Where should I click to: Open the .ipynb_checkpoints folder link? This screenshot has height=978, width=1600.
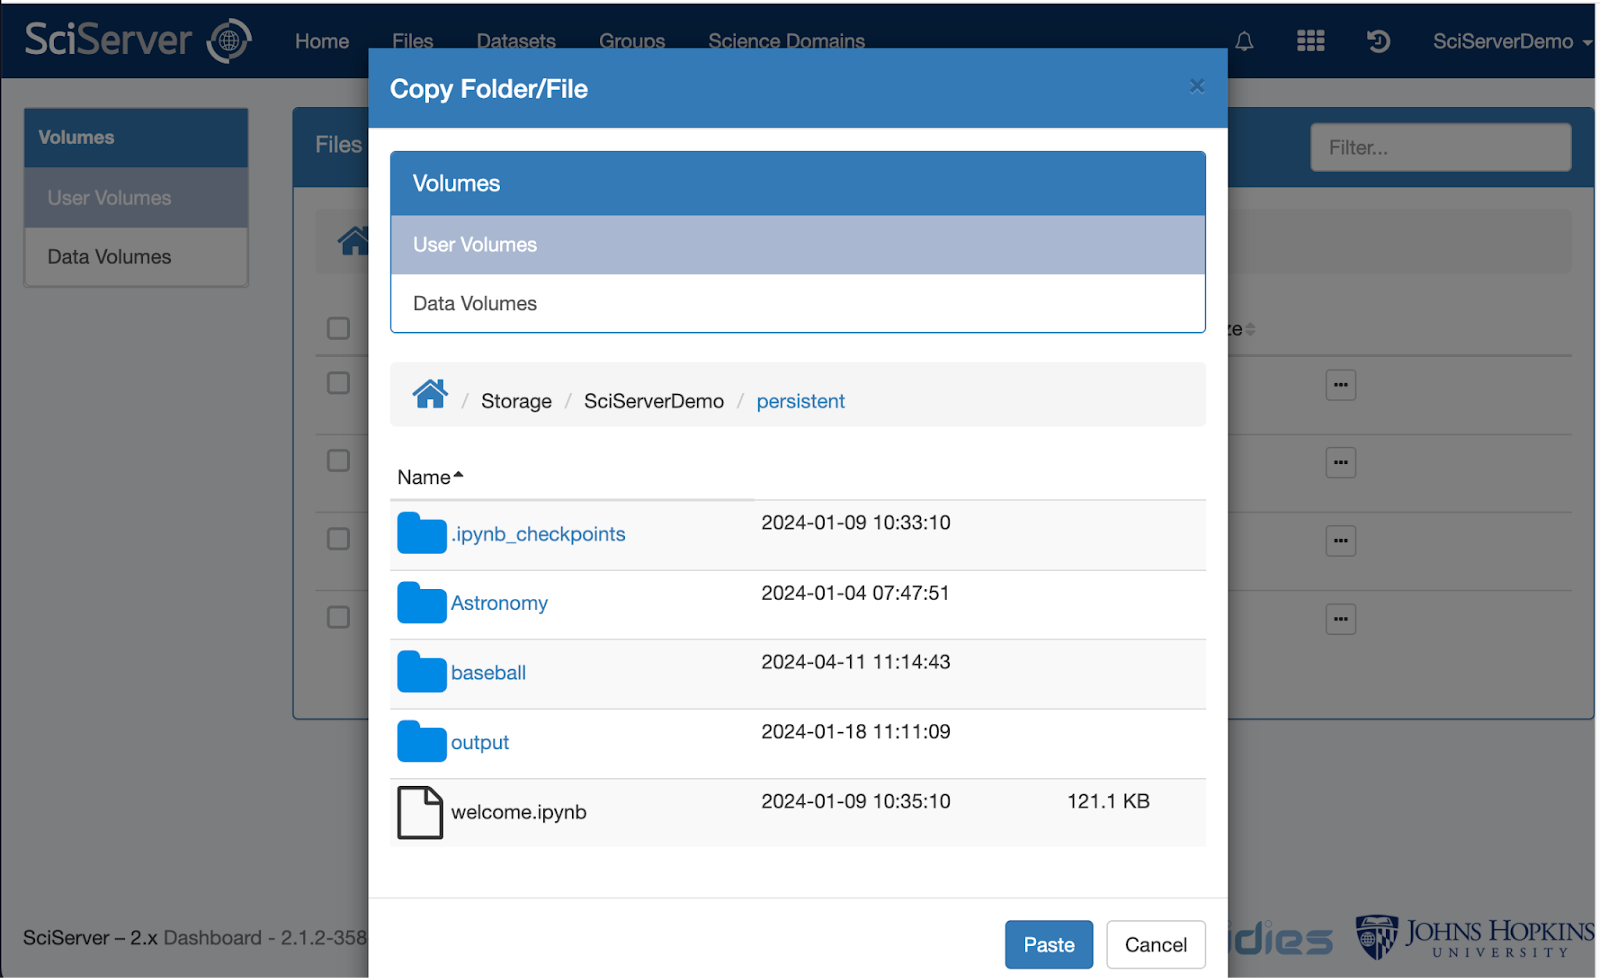click(x=538, y=534)
